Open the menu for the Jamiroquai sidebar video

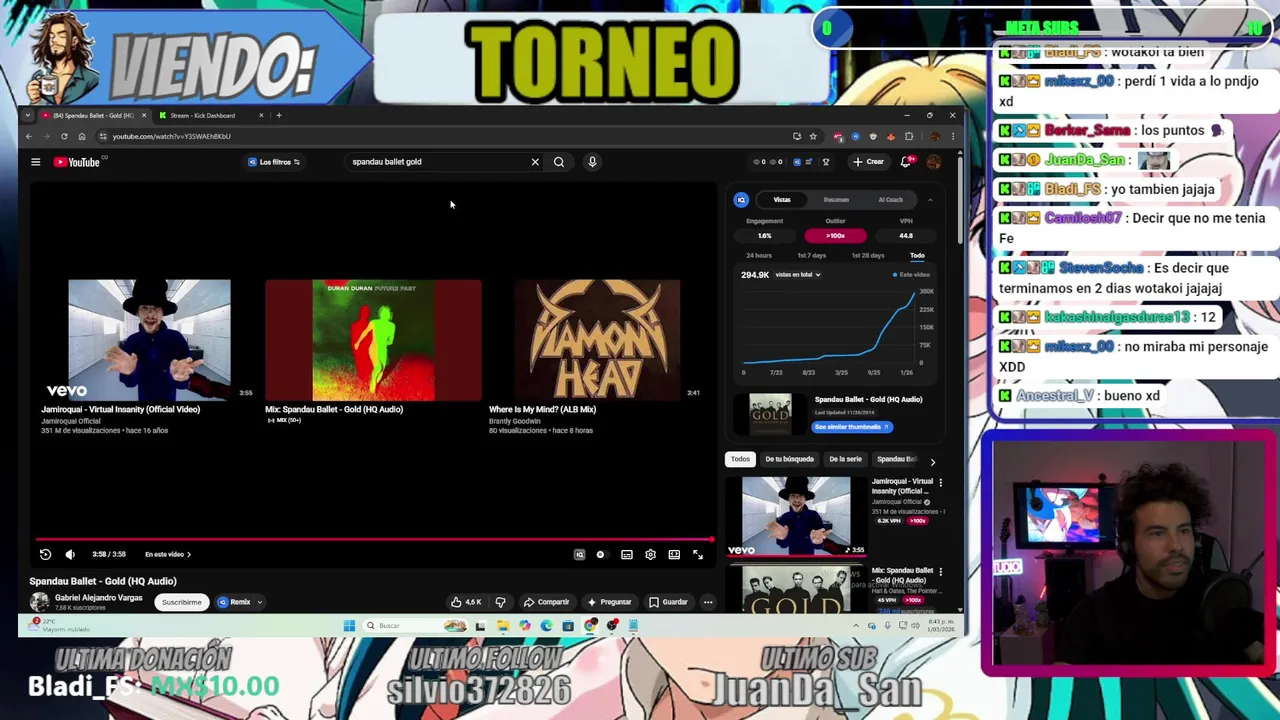pos(940,482)
